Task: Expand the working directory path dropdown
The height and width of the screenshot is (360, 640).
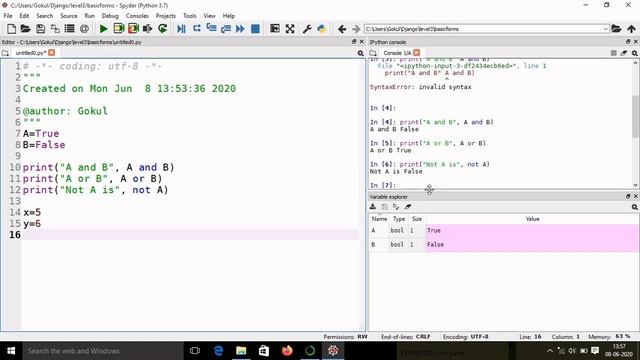Action: point(605,29)
